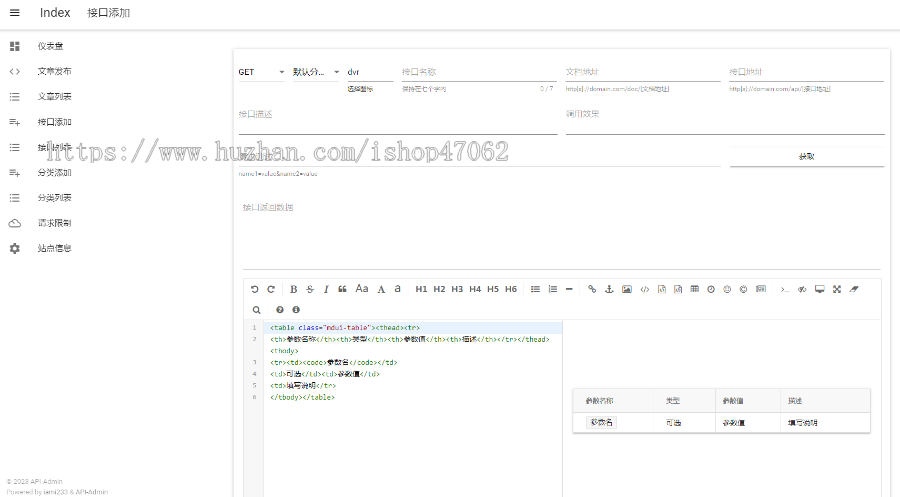Insert an H4 heading

click(475, 289)
